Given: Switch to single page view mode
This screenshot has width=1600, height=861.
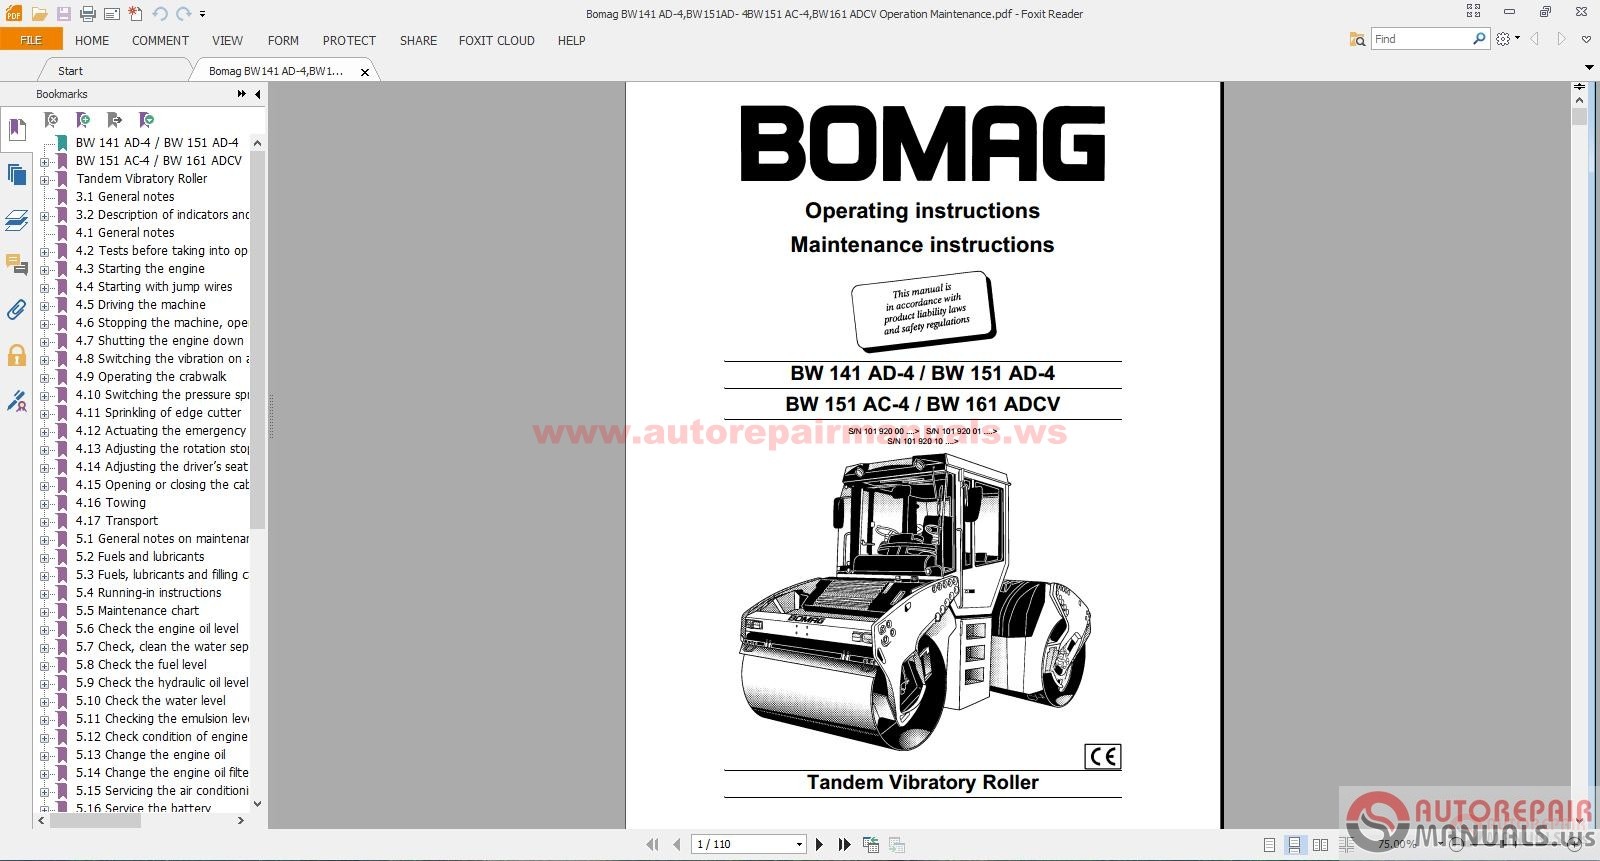Looking at the screenshot, I should [1269, 845].
